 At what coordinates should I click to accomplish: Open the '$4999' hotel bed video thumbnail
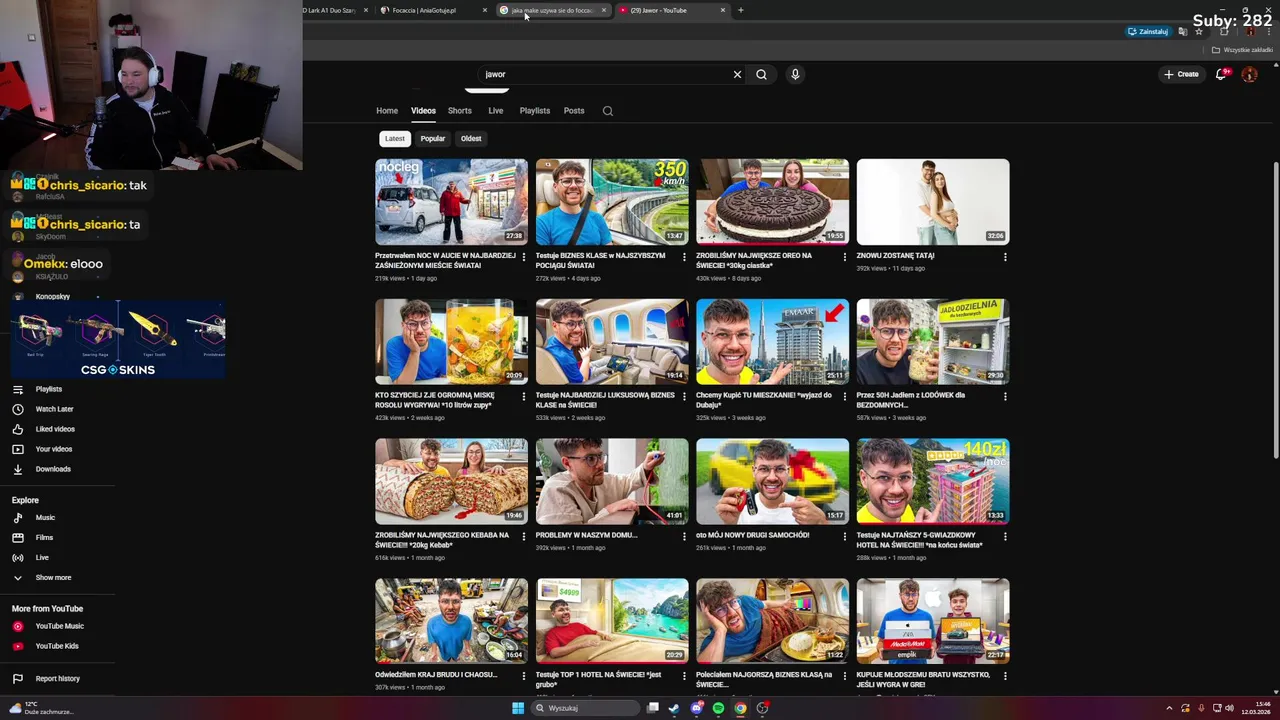click(612, 621)
